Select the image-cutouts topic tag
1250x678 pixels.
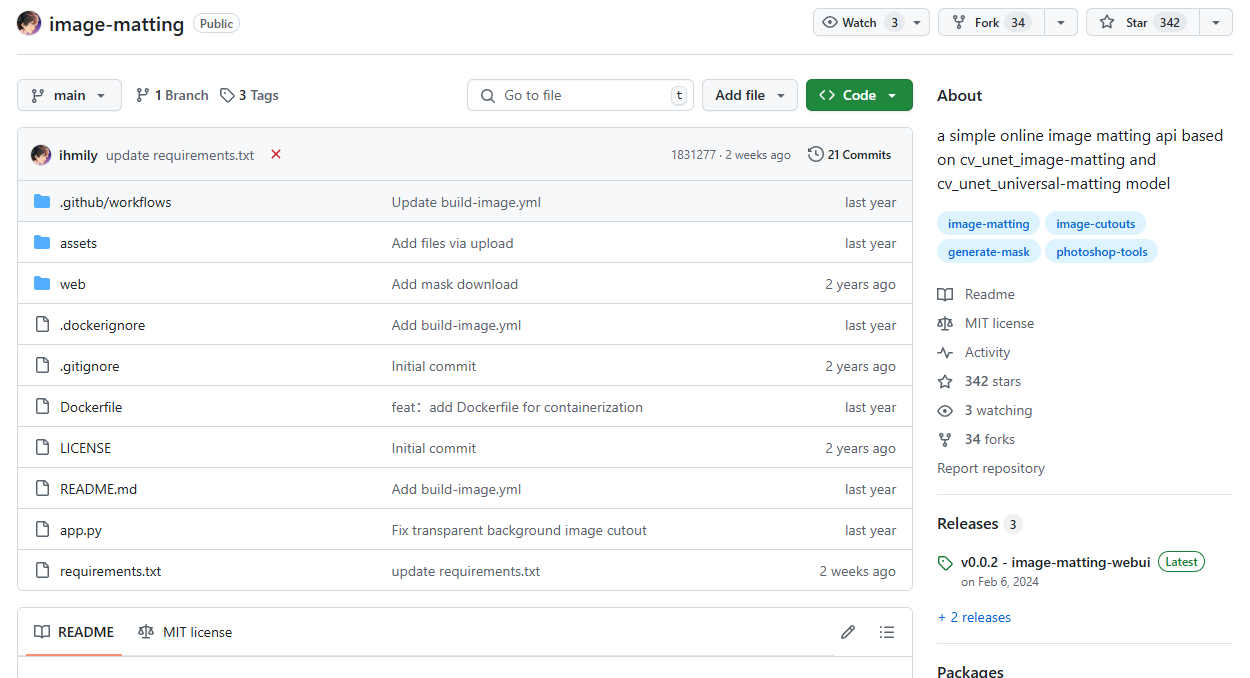pyautogui.click(x=1096, y=224)
